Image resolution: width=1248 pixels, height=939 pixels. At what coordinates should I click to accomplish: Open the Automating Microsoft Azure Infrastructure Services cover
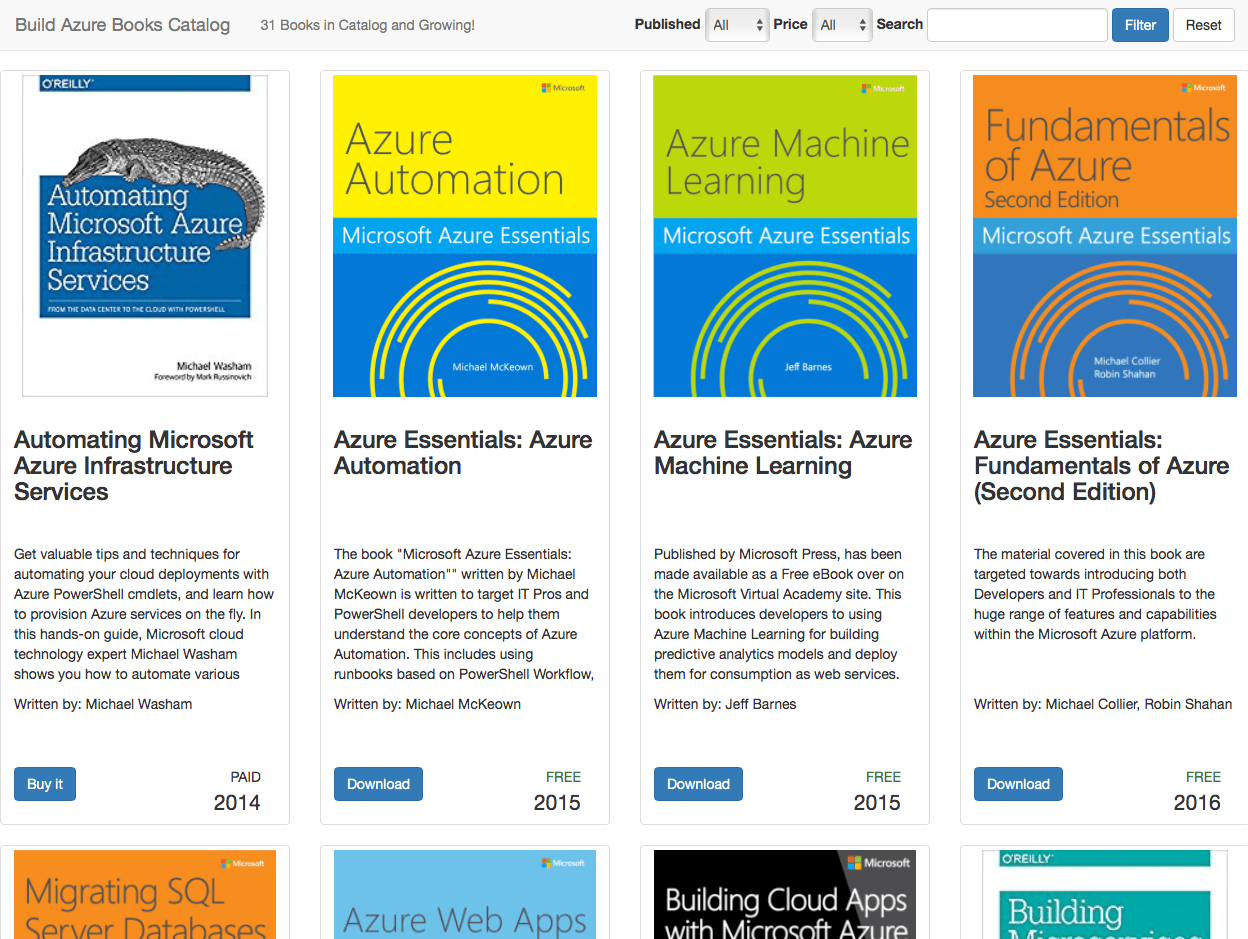tap(145, 236)
